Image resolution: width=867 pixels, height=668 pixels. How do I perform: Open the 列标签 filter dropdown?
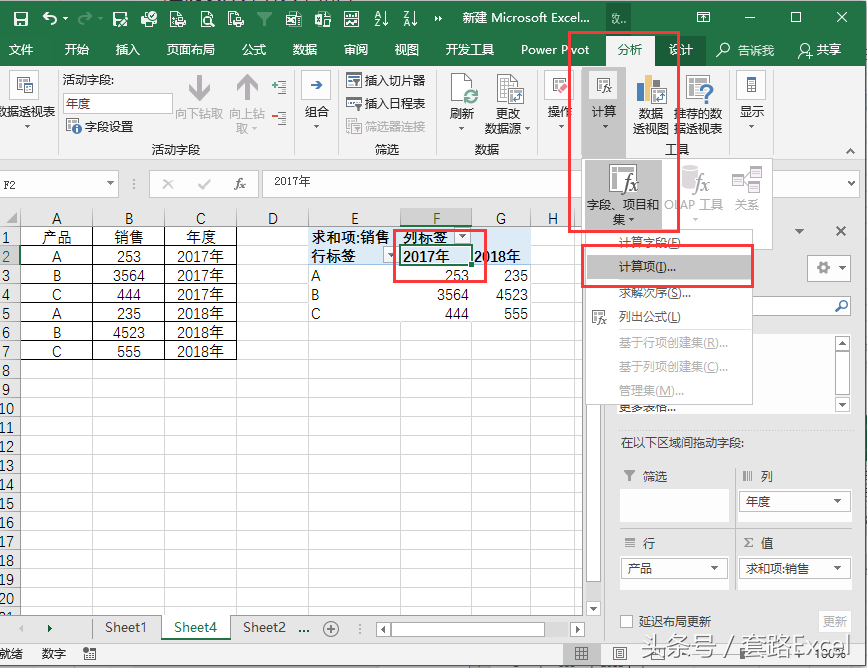pyautogui.click(x=462, y=237)
